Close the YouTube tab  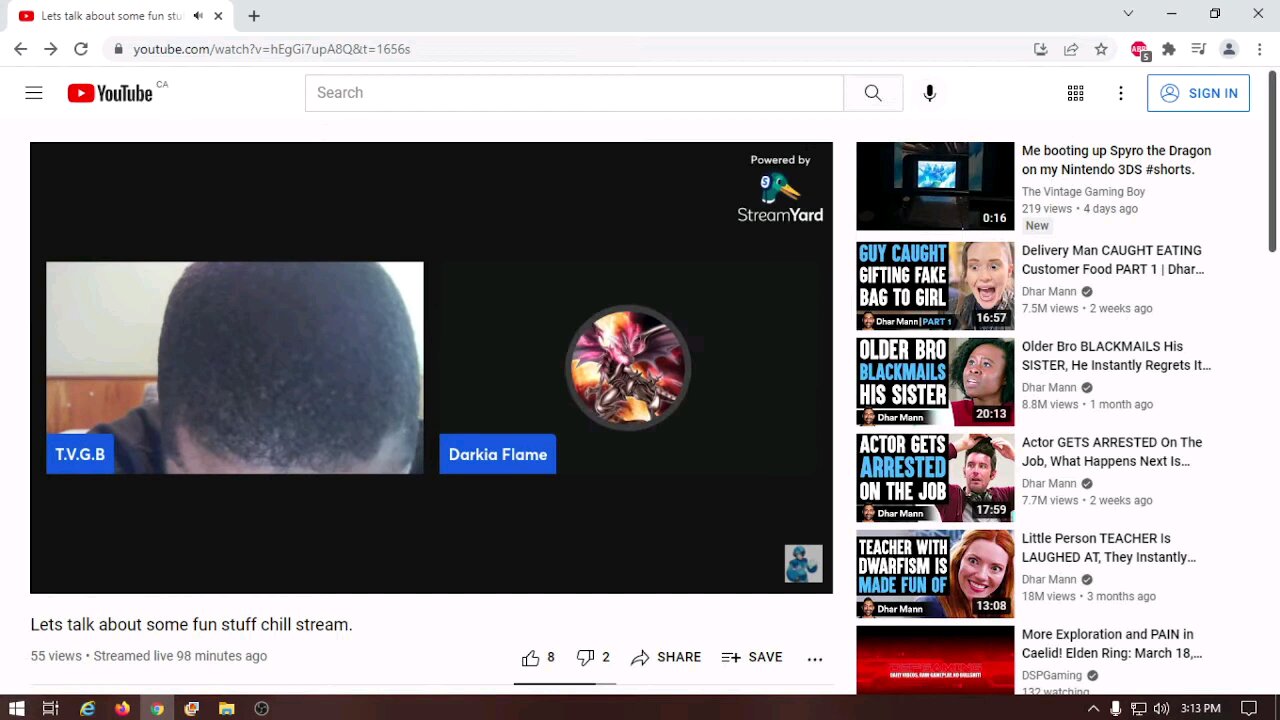pyautogui.click(x=218, y=16)
